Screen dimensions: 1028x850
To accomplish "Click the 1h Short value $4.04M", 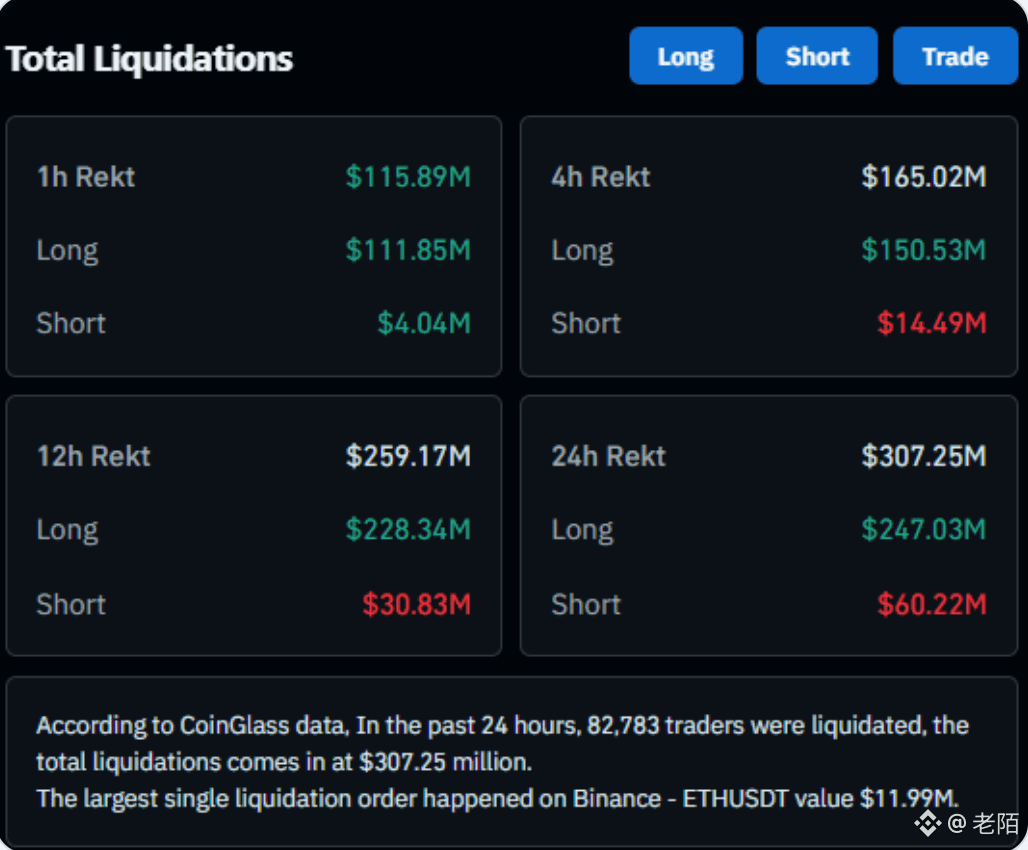I will [x=424, y=323].
